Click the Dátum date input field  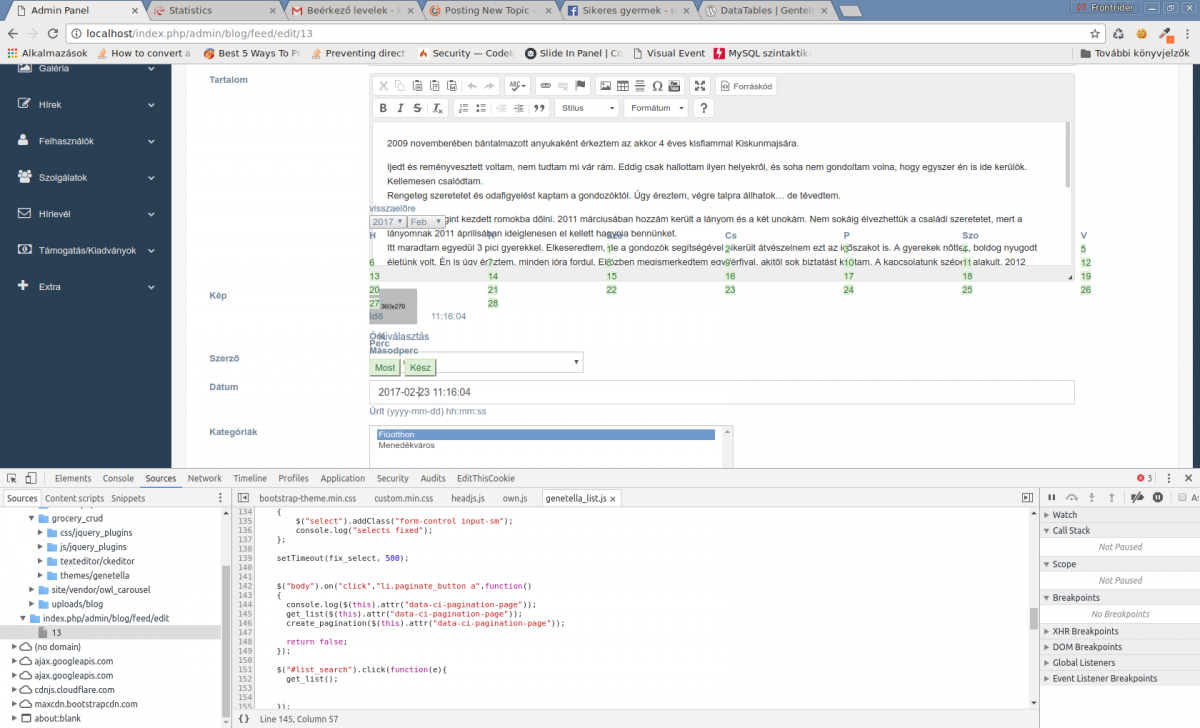721,392
